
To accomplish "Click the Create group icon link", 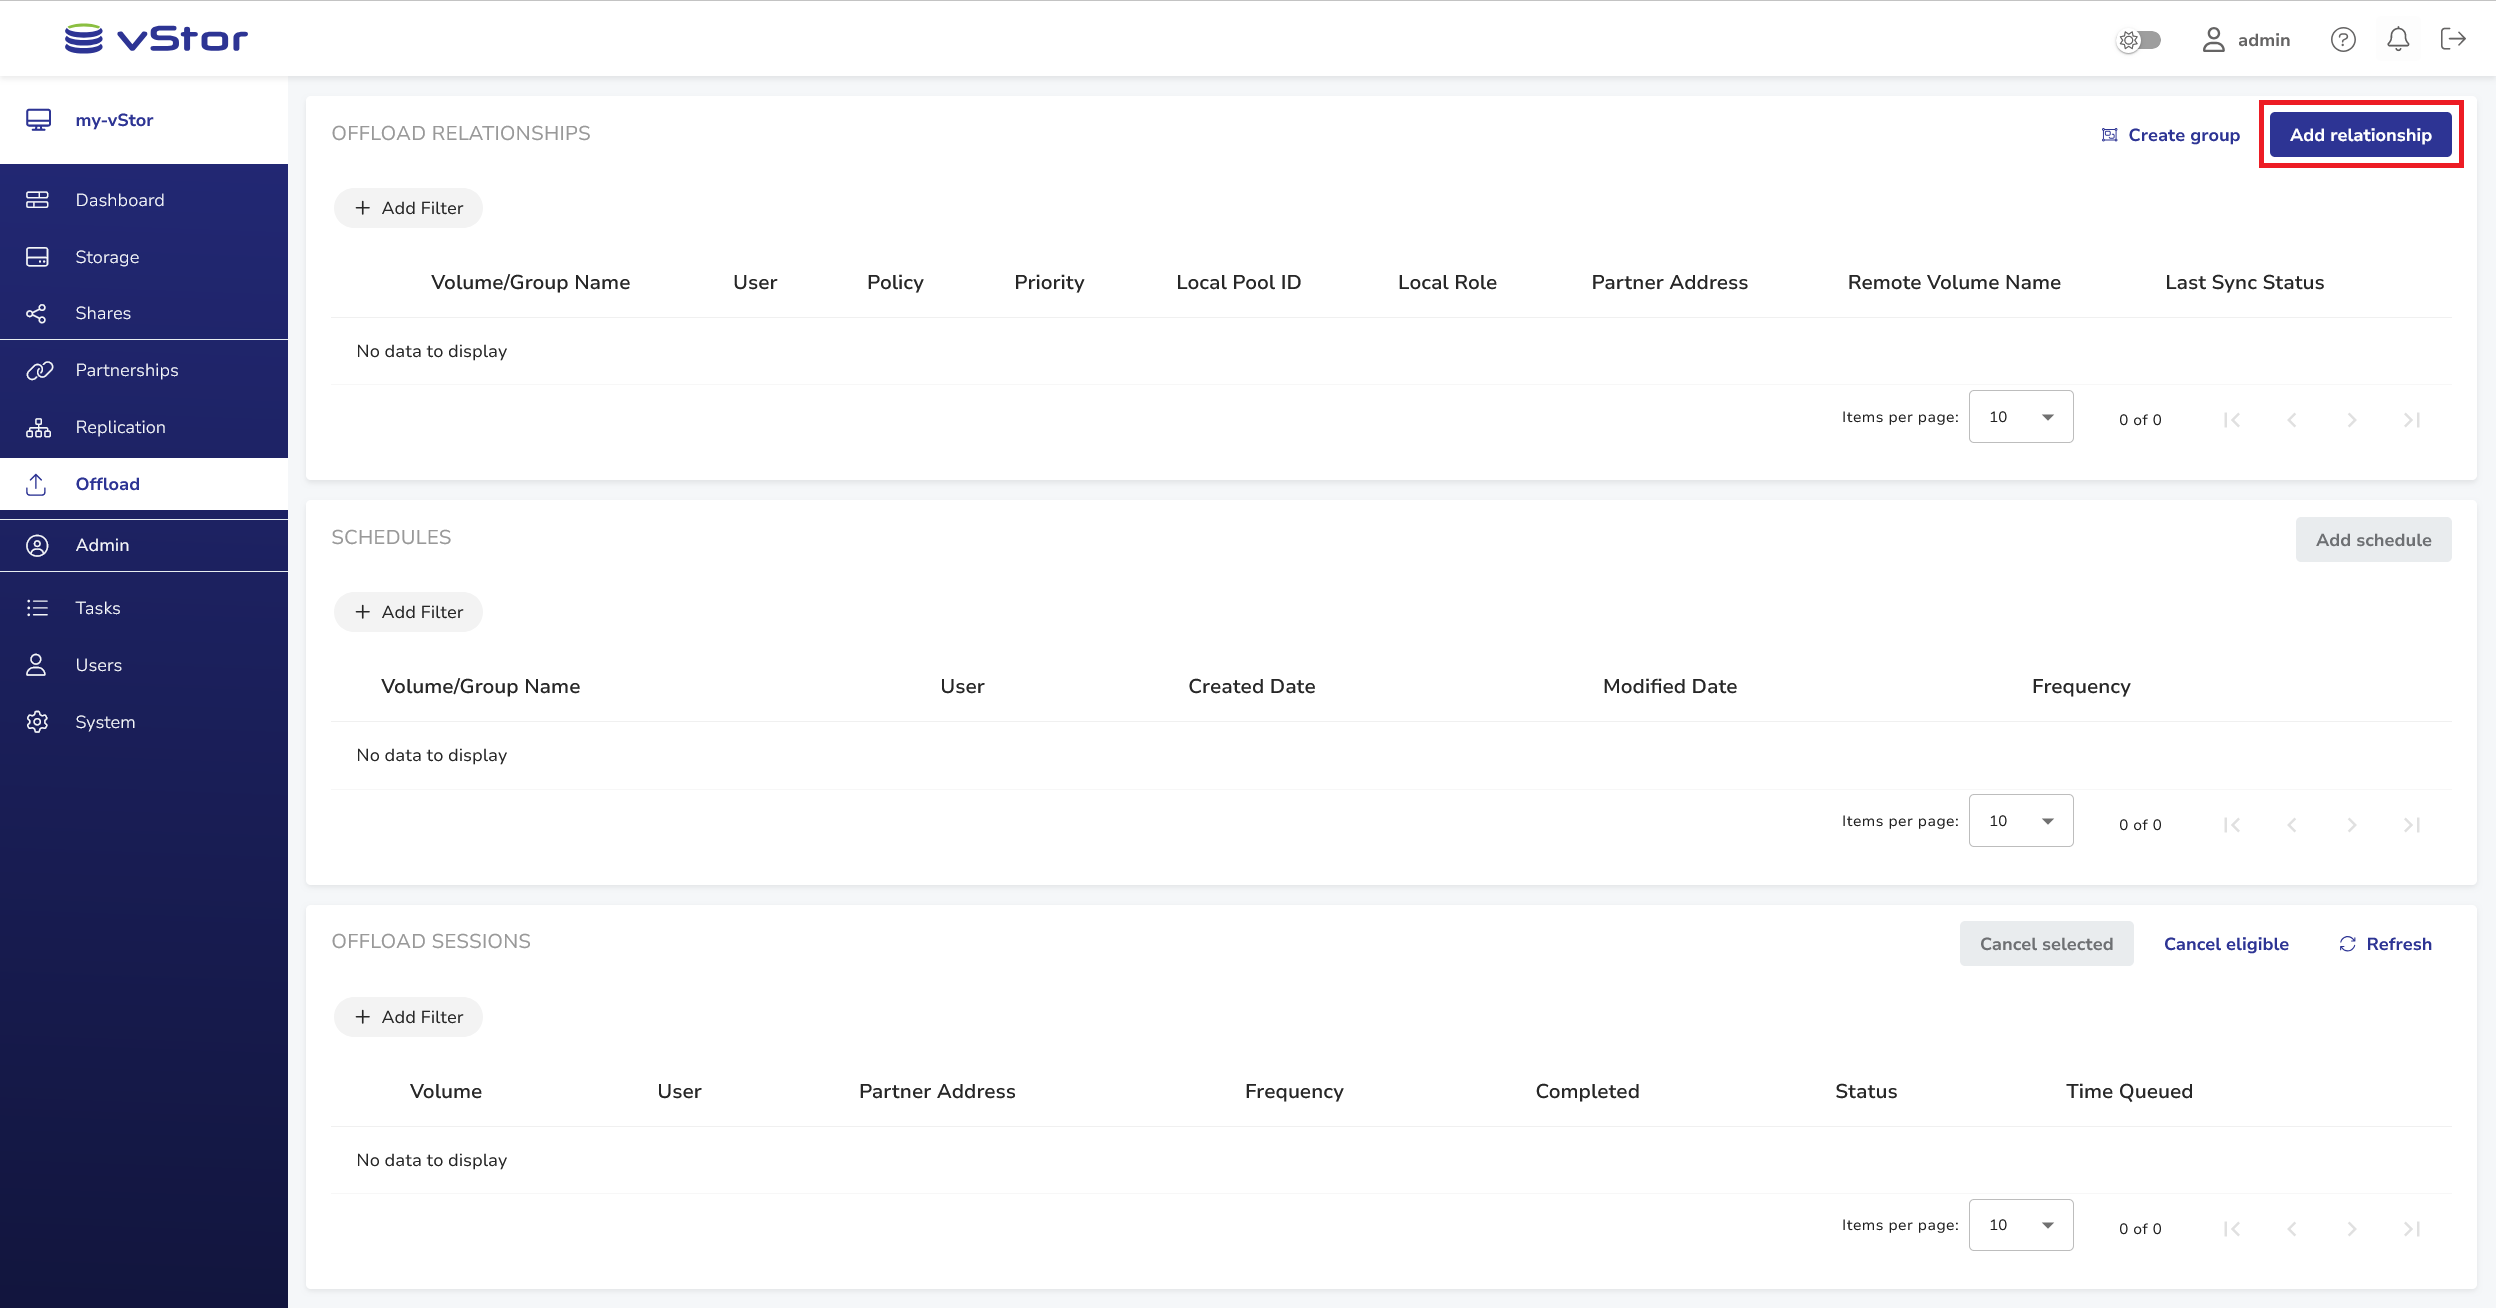I will (x=2170, y=135).
